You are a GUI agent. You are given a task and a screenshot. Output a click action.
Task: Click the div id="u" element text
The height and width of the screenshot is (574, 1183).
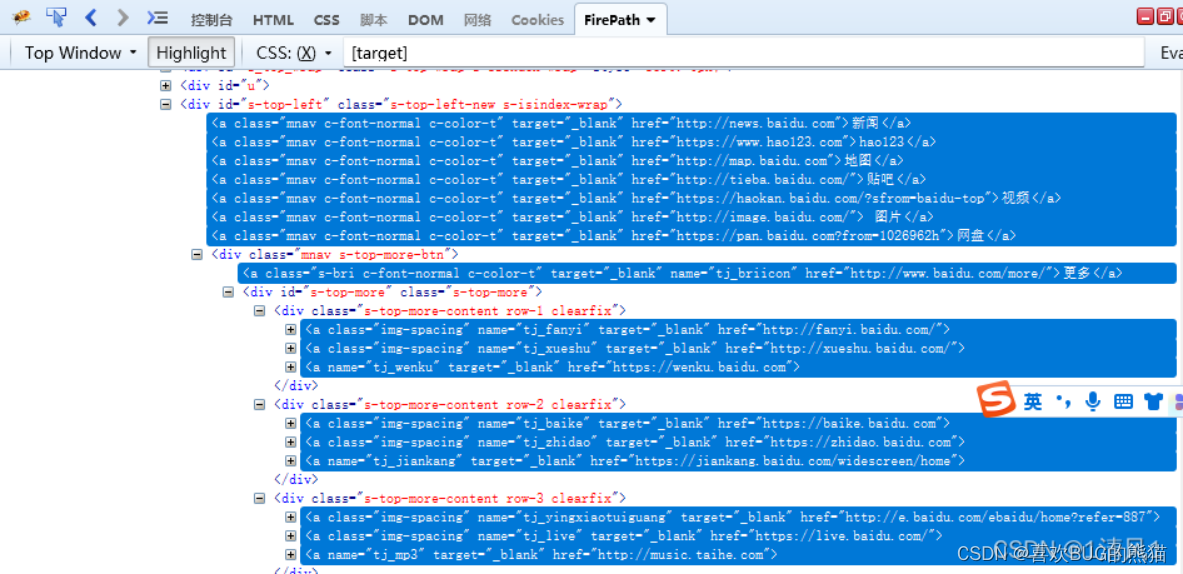pos(225,86)
